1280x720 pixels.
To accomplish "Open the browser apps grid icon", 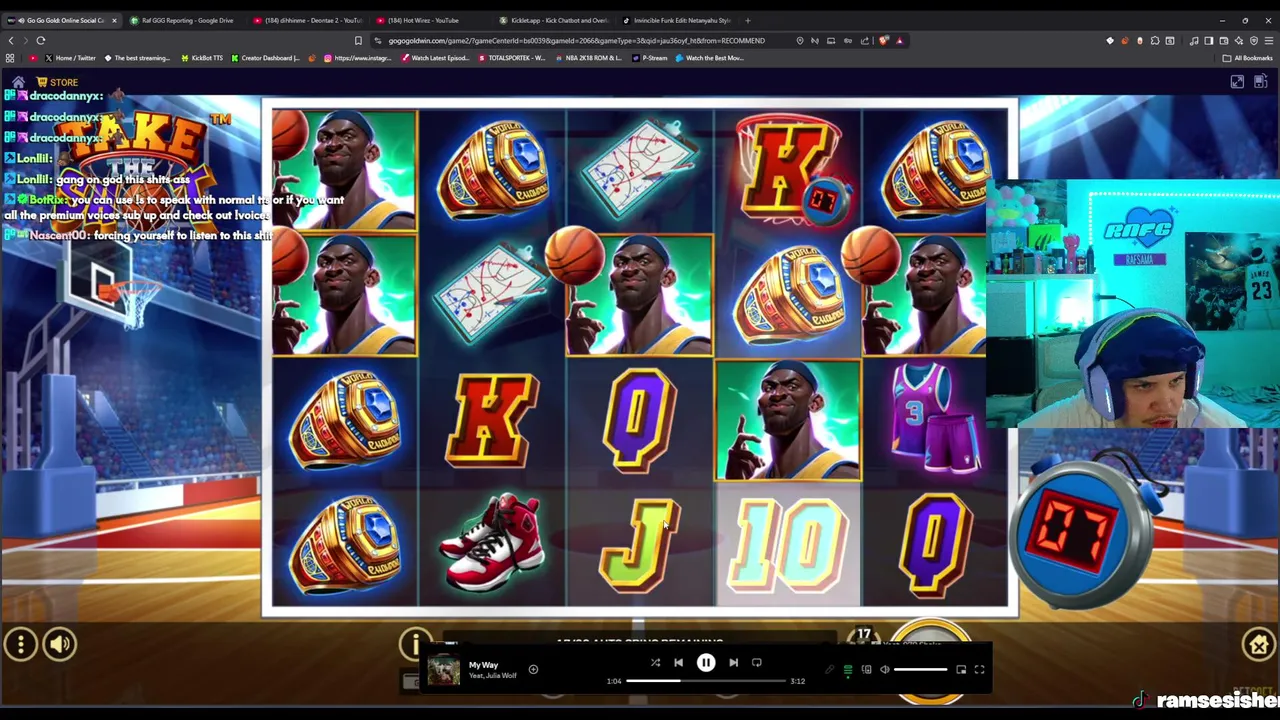I will [10, 58].
